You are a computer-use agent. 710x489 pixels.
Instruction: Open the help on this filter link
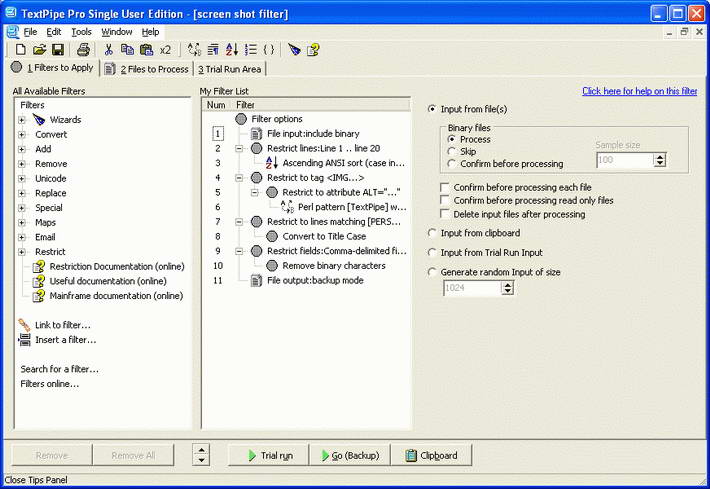pos(639,91)
